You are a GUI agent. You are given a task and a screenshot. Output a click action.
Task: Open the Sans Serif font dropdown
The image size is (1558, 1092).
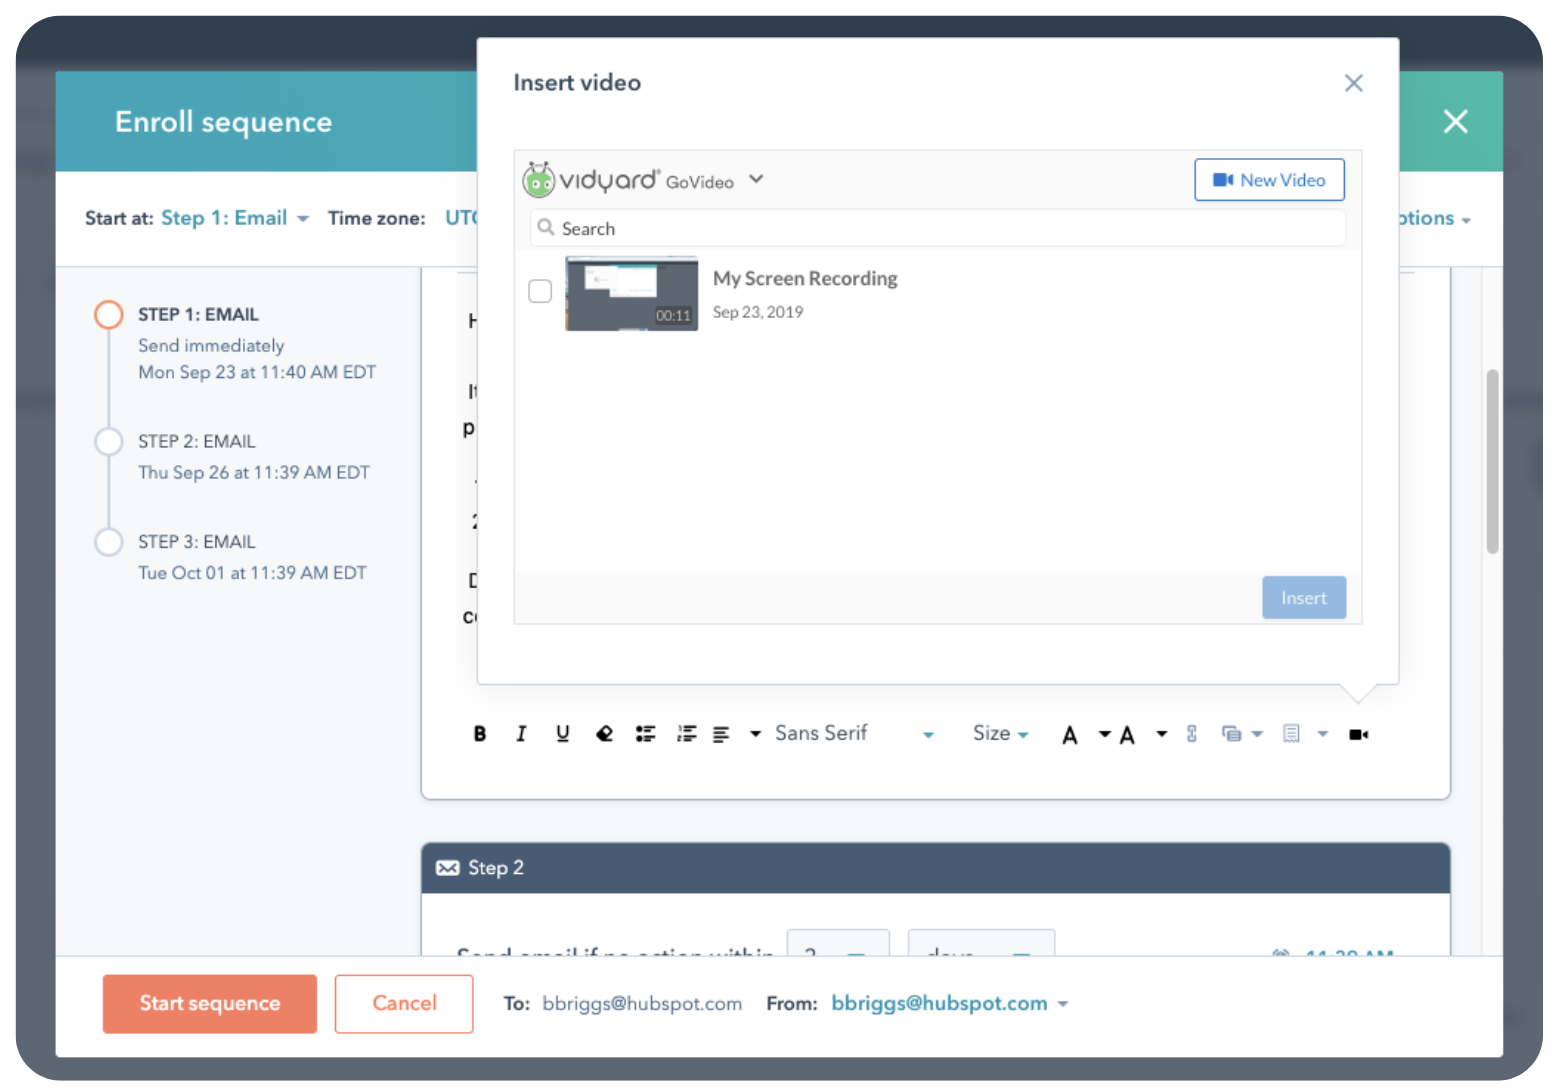tap(853, 734)
